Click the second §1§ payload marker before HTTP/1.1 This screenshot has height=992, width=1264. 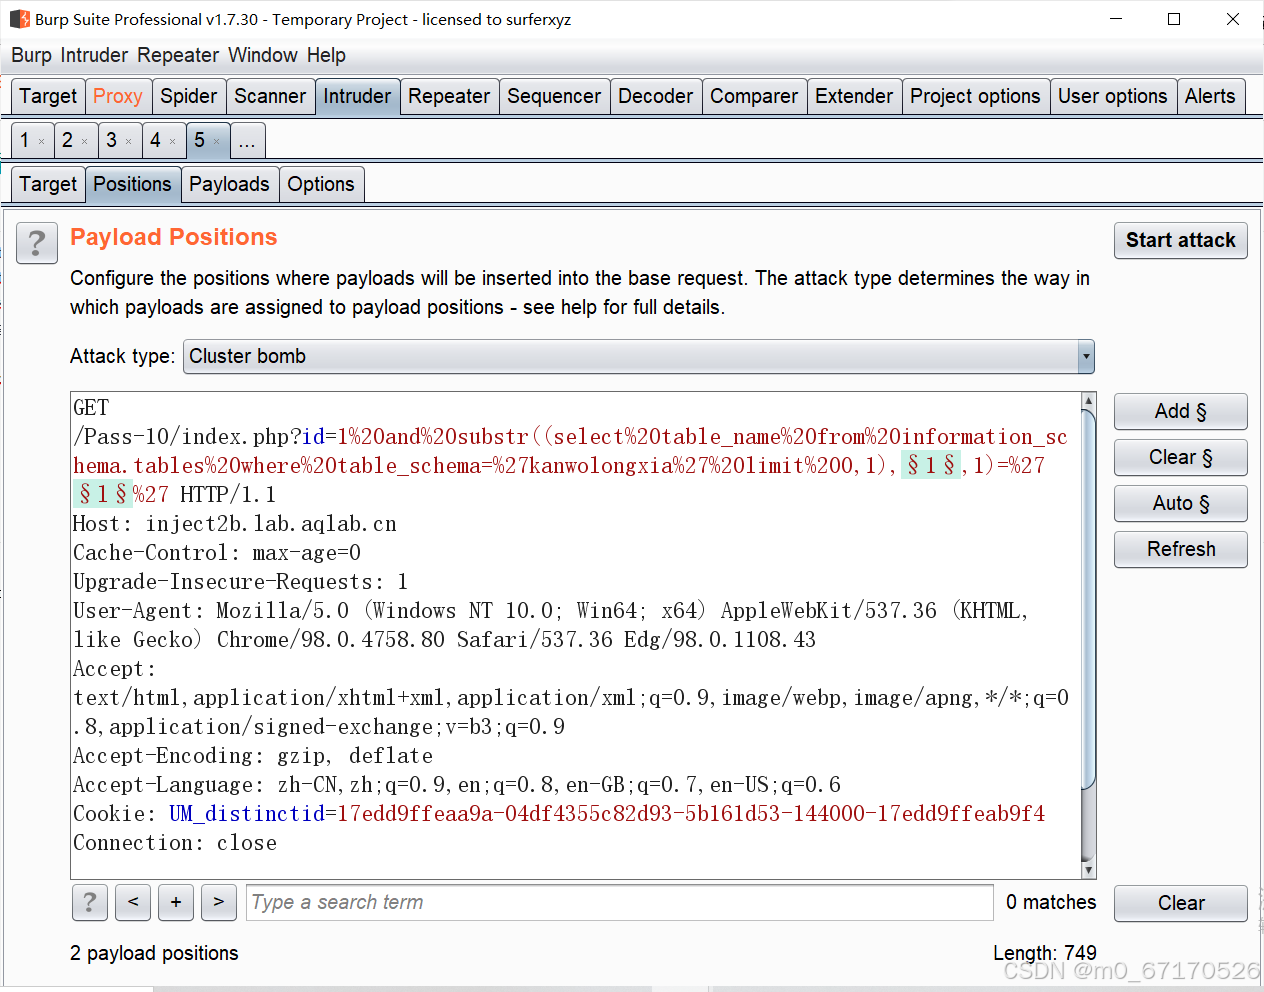pos(103,494)
